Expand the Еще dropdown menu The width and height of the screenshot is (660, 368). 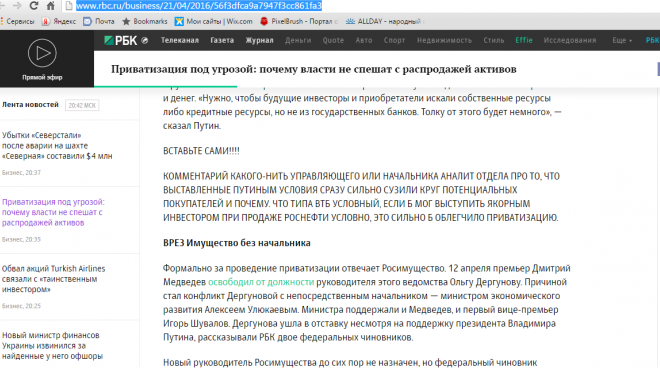tap(622, 40)
